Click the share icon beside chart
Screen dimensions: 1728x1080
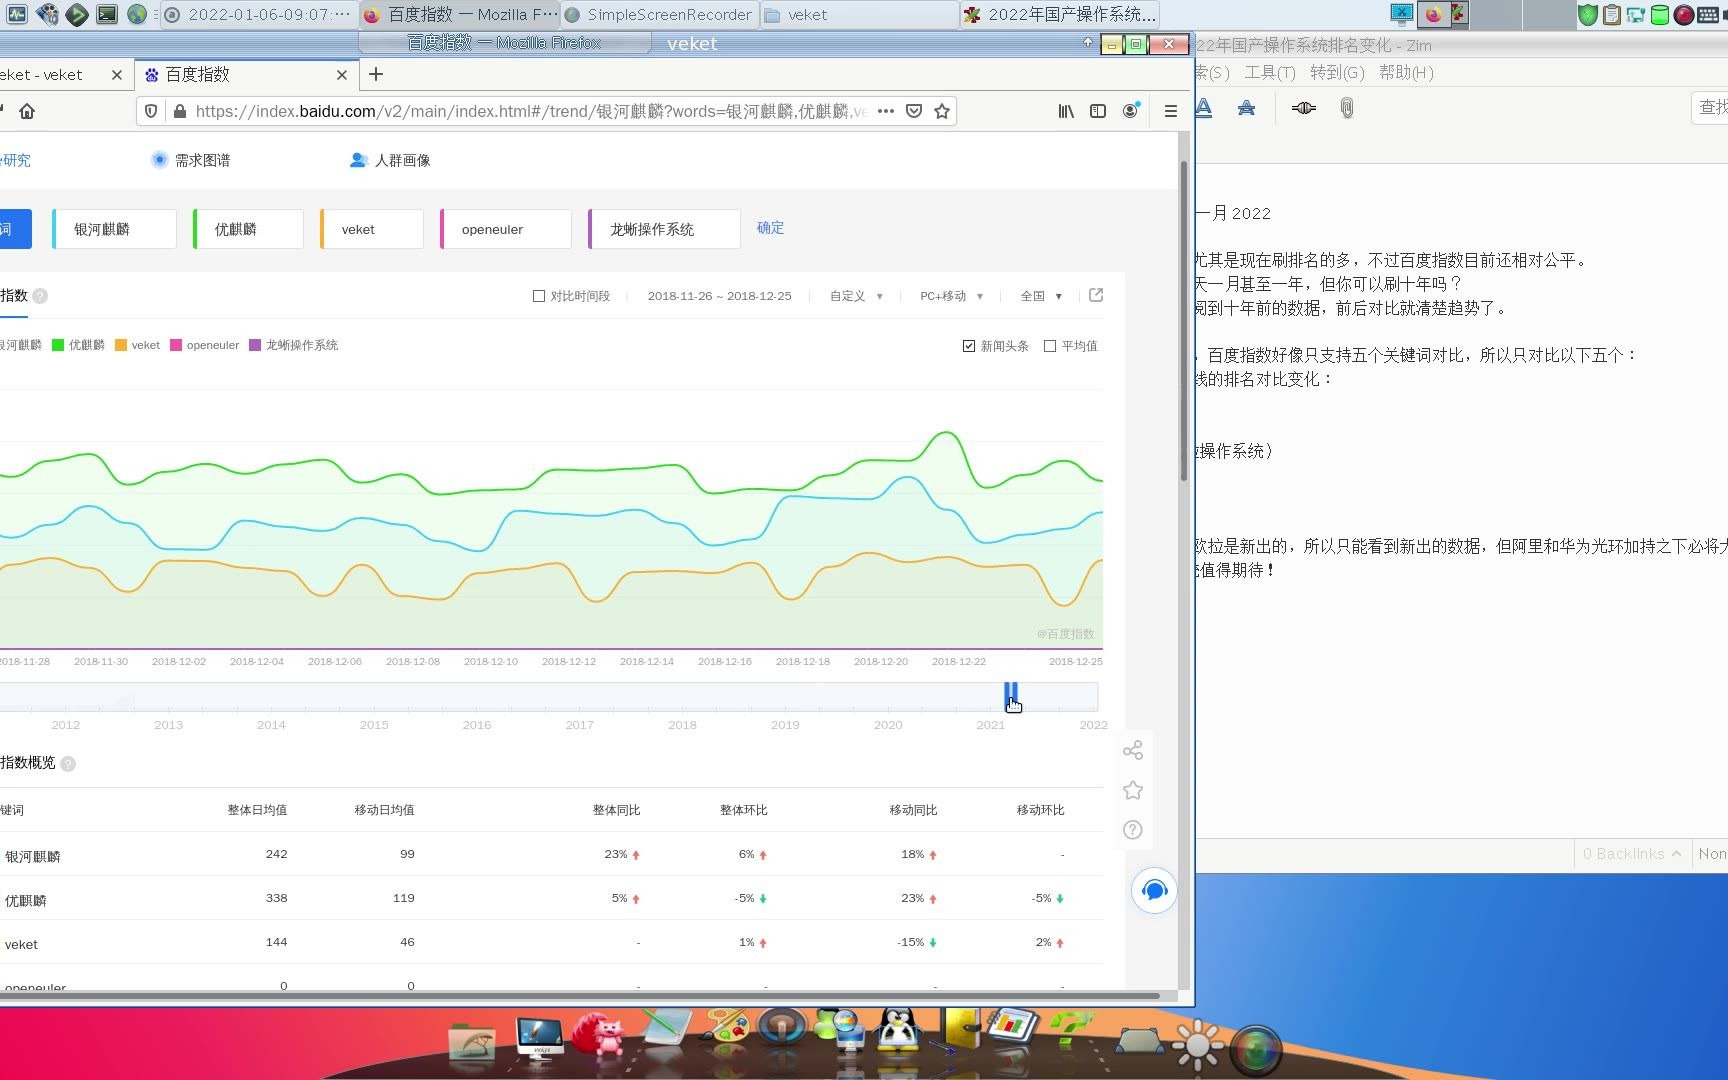pos(1133,750)
